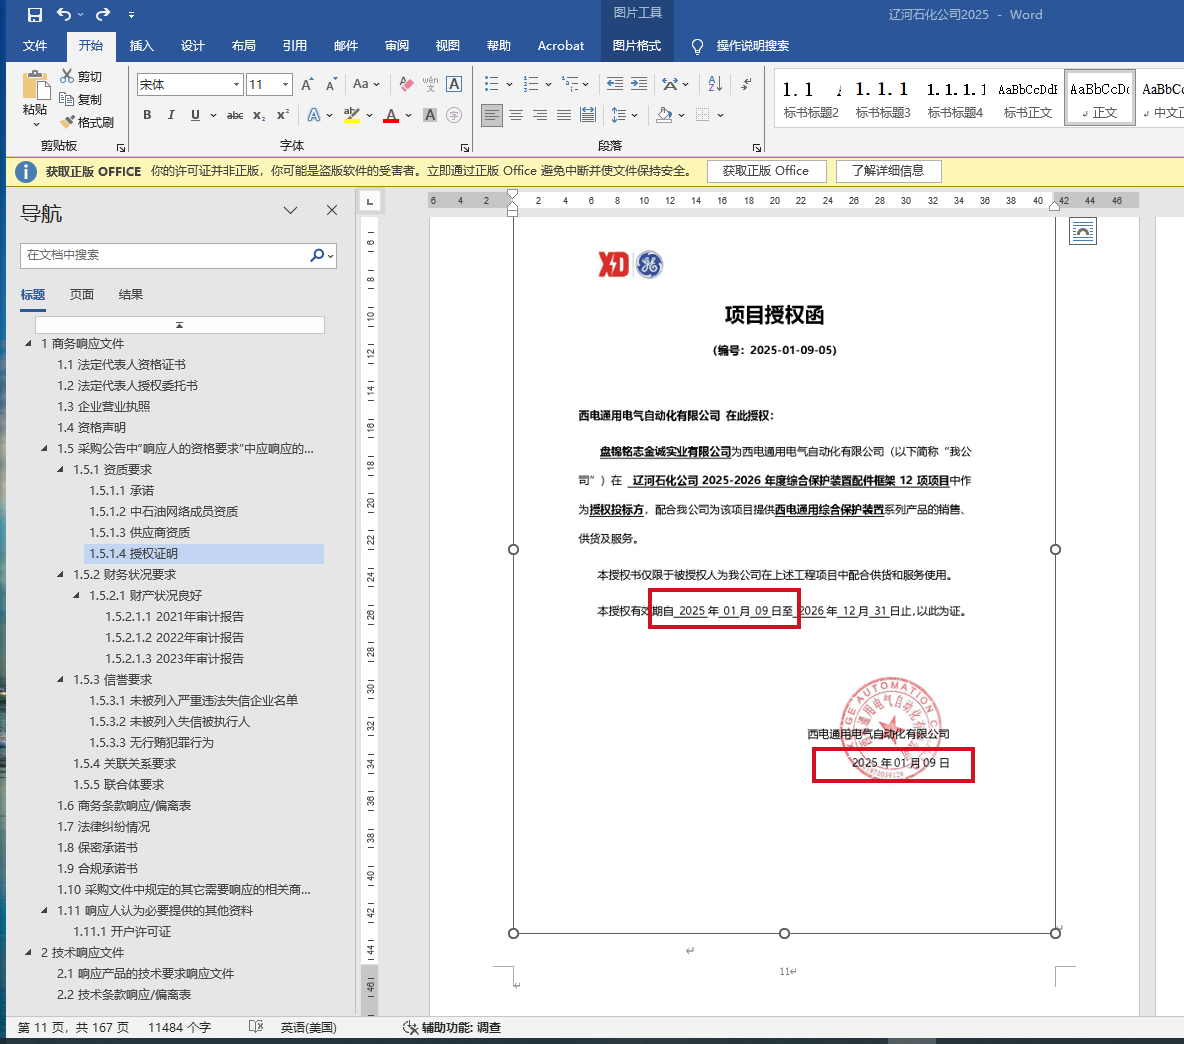
Task: Open numbered list options
Action: pyautogui.click(x=548, y=85)
